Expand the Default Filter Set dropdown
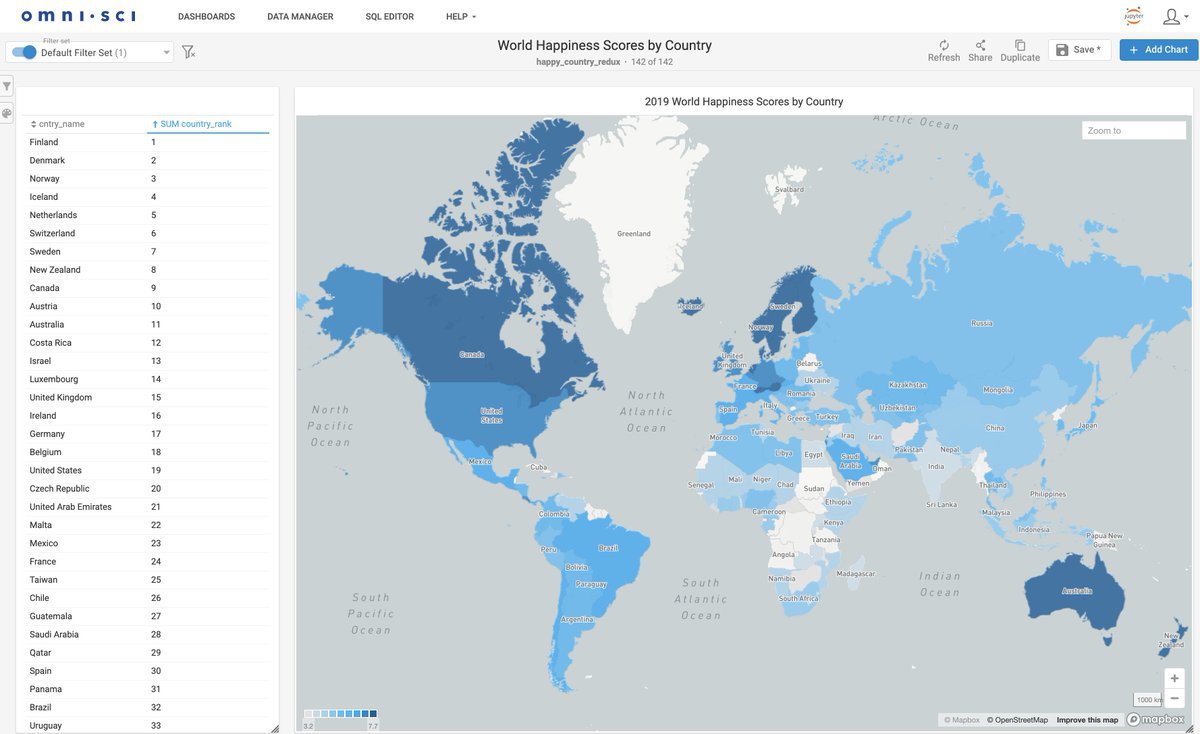Screen dimensions: 1200x734 (x=166, y=52)
